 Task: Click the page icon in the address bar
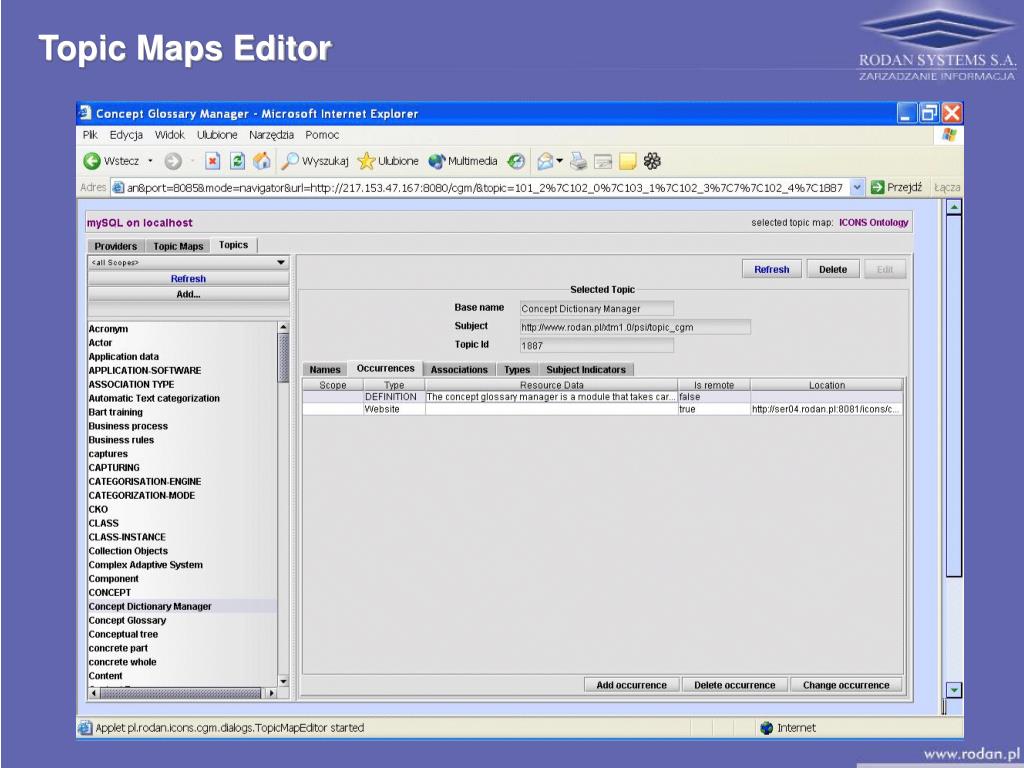point(118,187)
